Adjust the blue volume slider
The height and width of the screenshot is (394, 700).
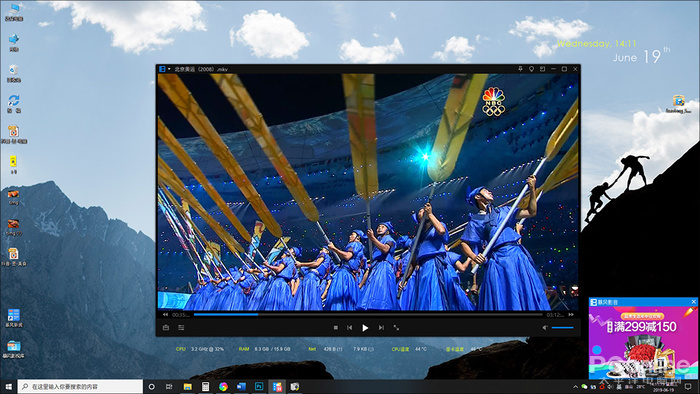pyautogui.click(x=562, y=328)
